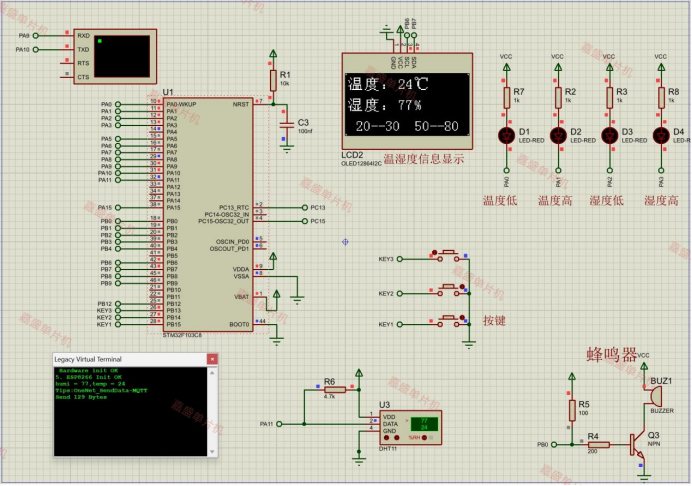This screenshot has width=692, height=486.
Task: Select LED D4 for high humidity
Action: click(x=661, y=136)
